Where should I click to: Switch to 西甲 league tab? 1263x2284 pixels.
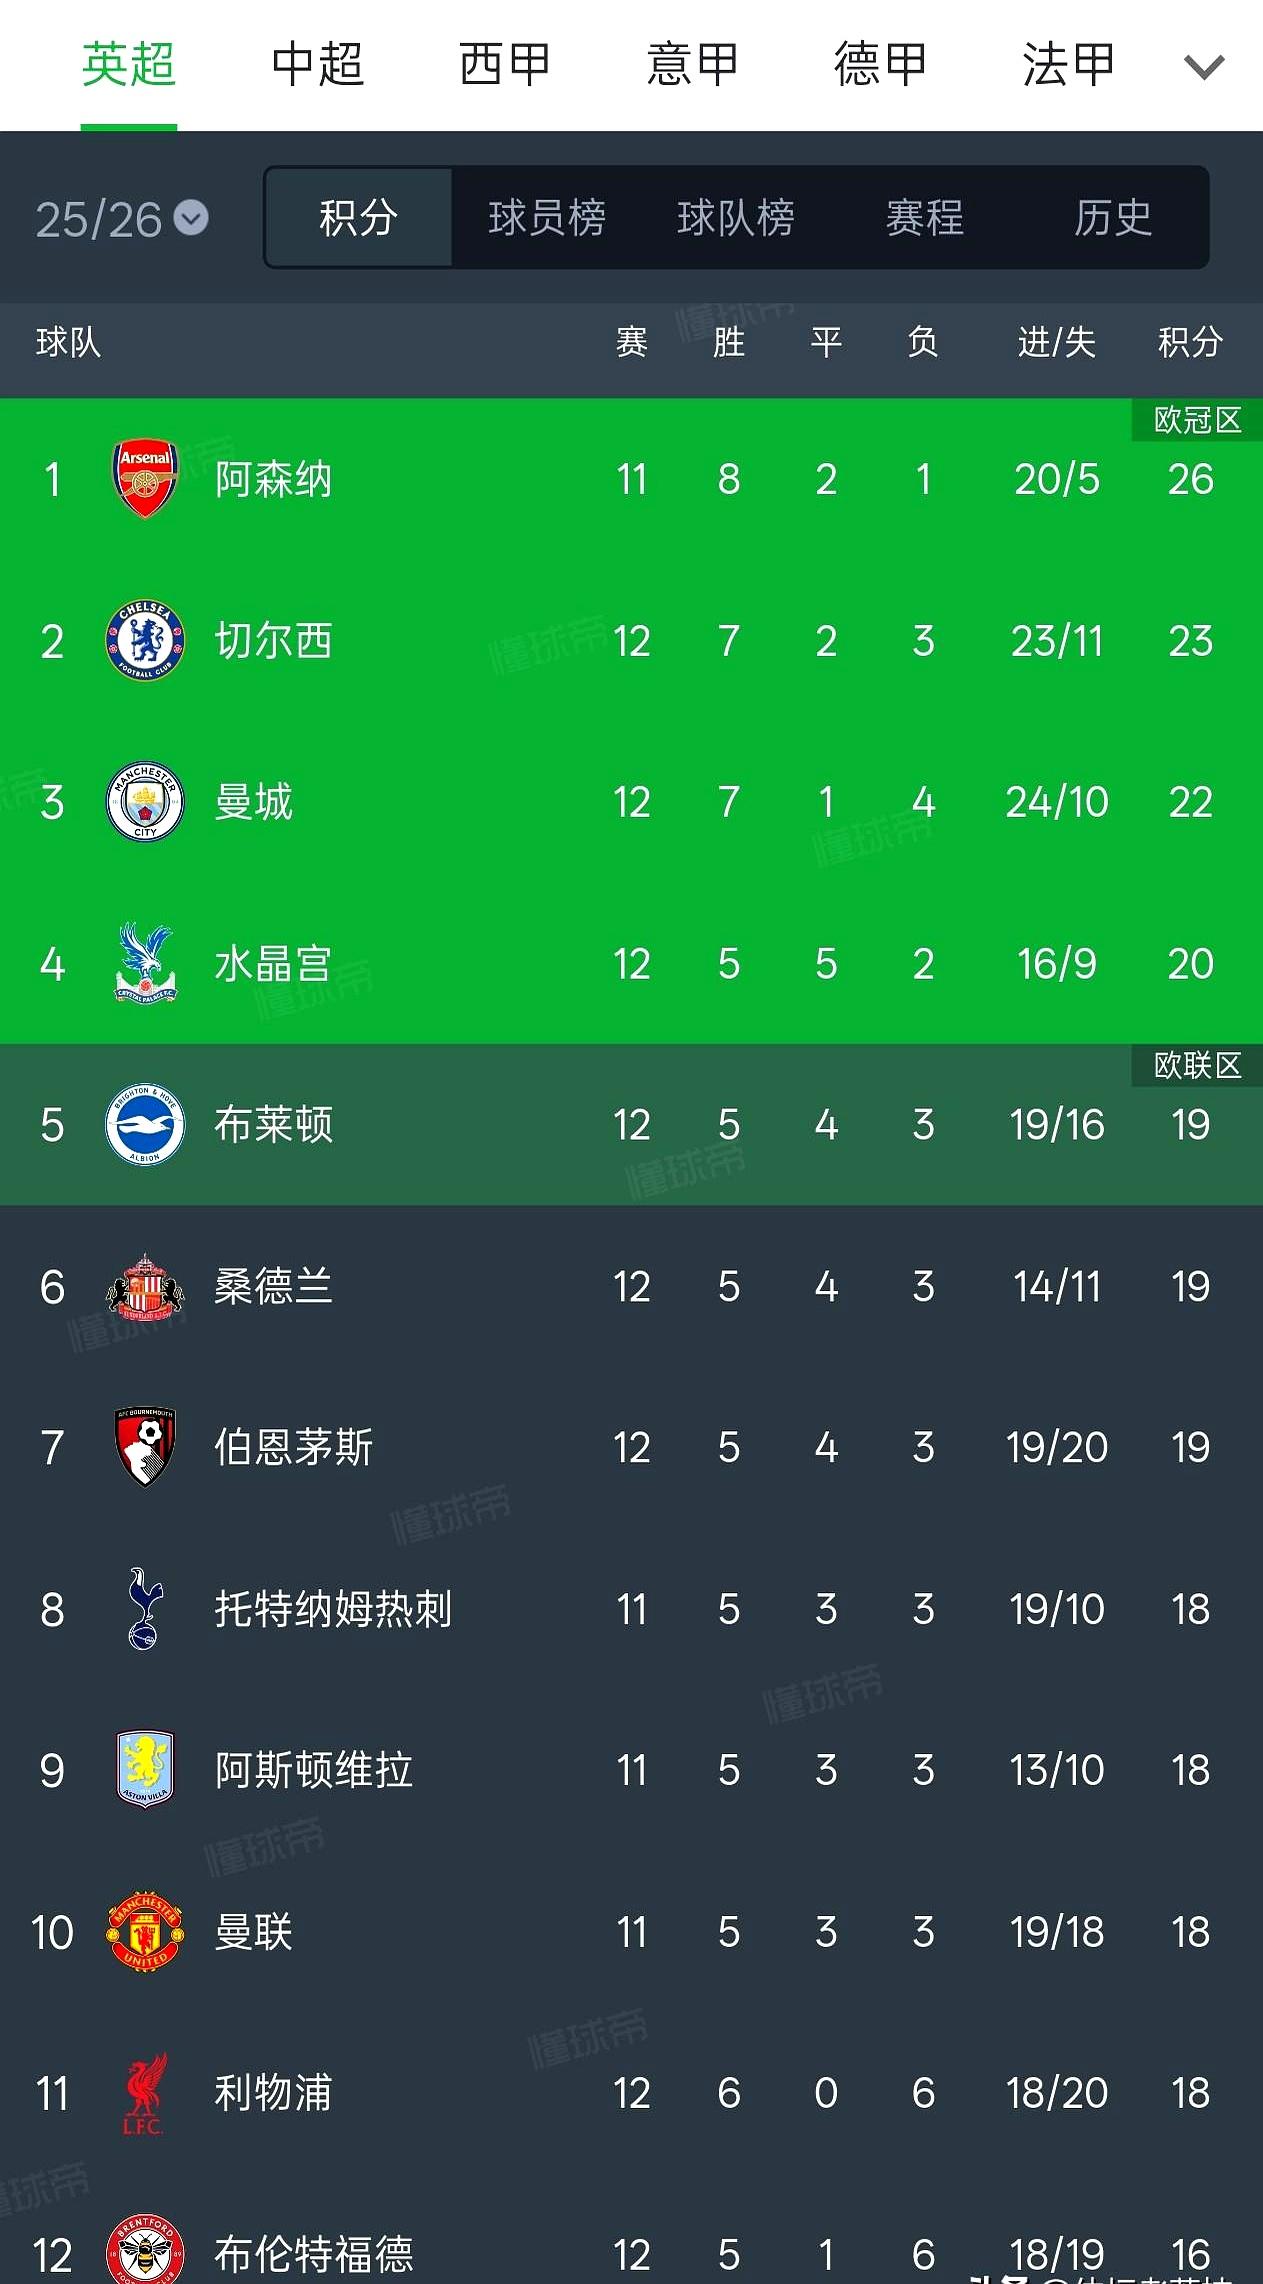pos(505,65)
